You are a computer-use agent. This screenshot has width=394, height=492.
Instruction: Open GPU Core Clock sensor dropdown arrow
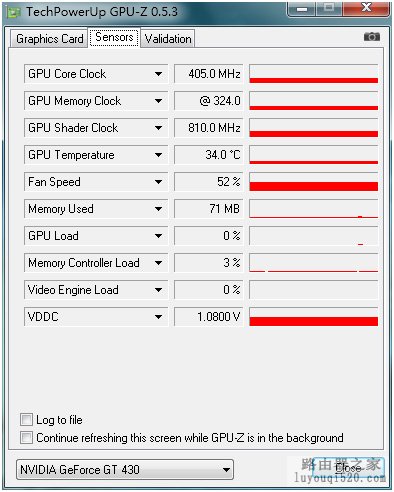[x=159, y=74]
